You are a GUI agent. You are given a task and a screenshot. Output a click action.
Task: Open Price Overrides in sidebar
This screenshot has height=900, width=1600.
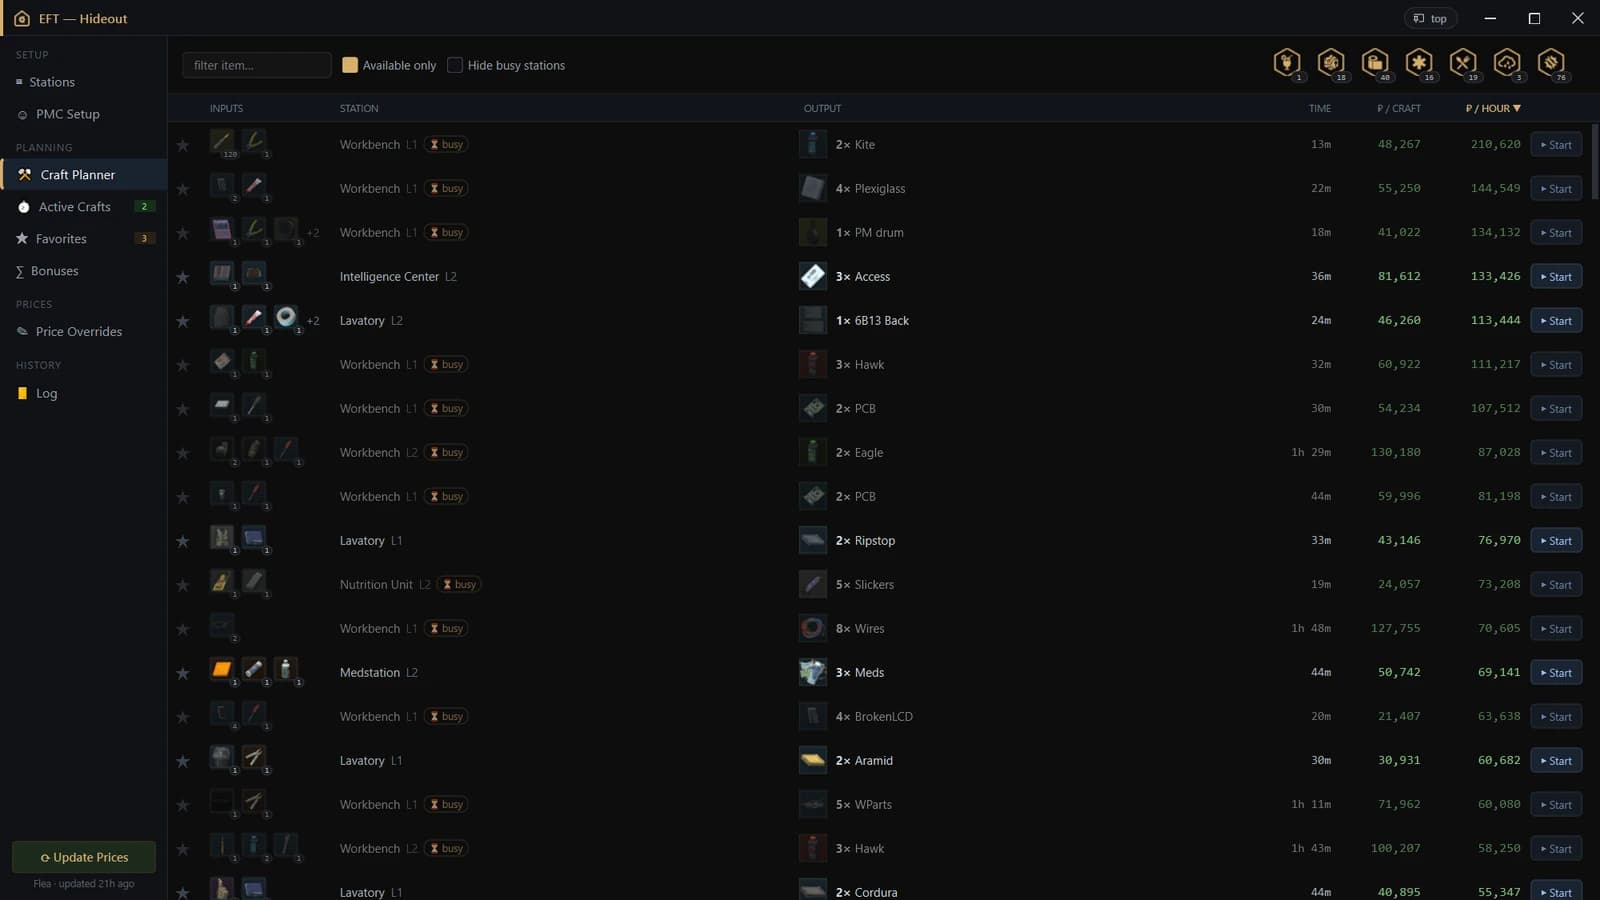83,331
